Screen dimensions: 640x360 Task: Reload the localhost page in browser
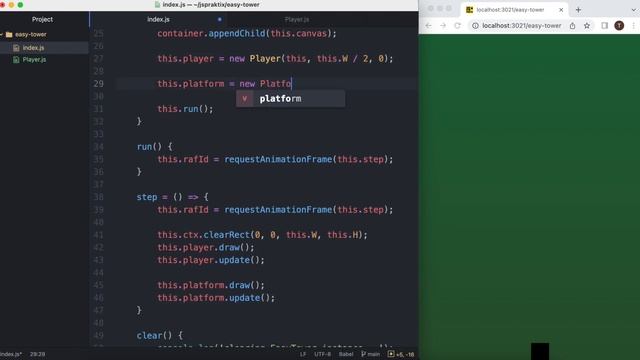pos(458,25)
